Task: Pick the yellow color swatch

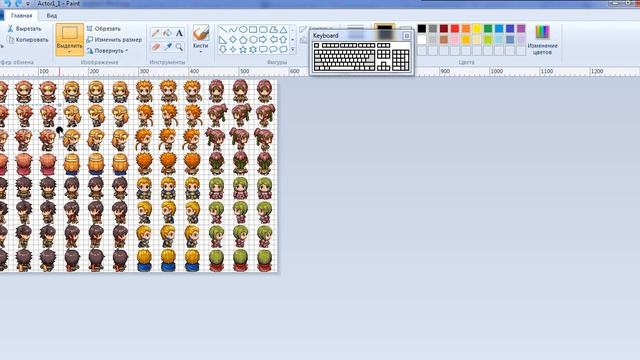Action: pos(477,28)
